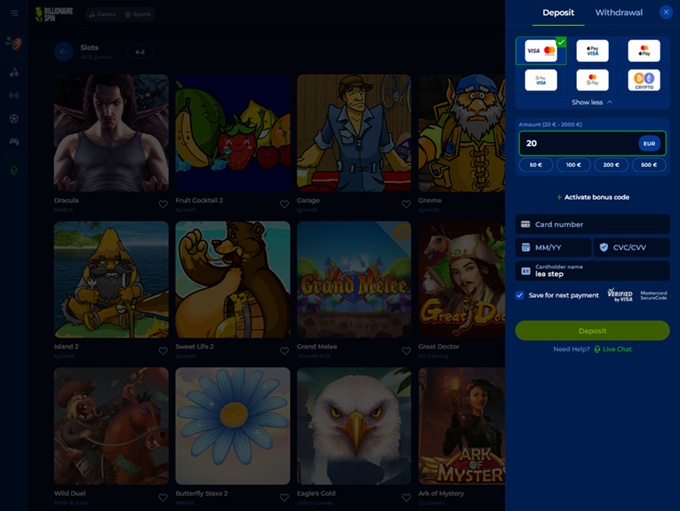The width and height of the screenshot is (680, 511).
Task: Choose Visa Mastercard payment option
Action: pyautogui.click(x=540, y=51)
